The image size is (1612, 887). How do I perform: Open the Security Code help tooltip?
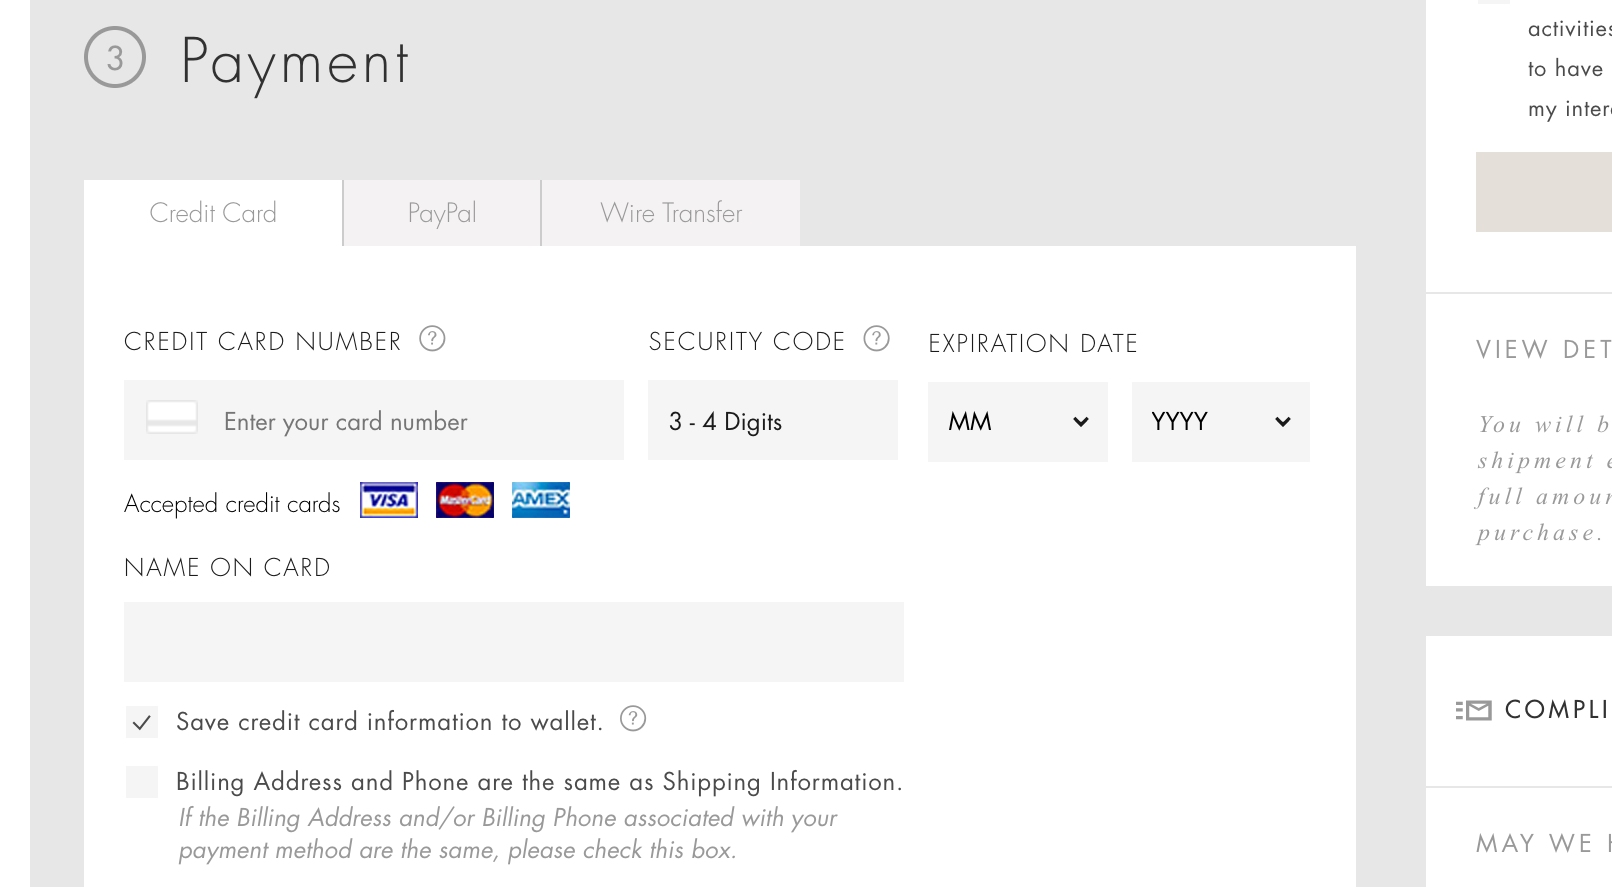[876, 339]
